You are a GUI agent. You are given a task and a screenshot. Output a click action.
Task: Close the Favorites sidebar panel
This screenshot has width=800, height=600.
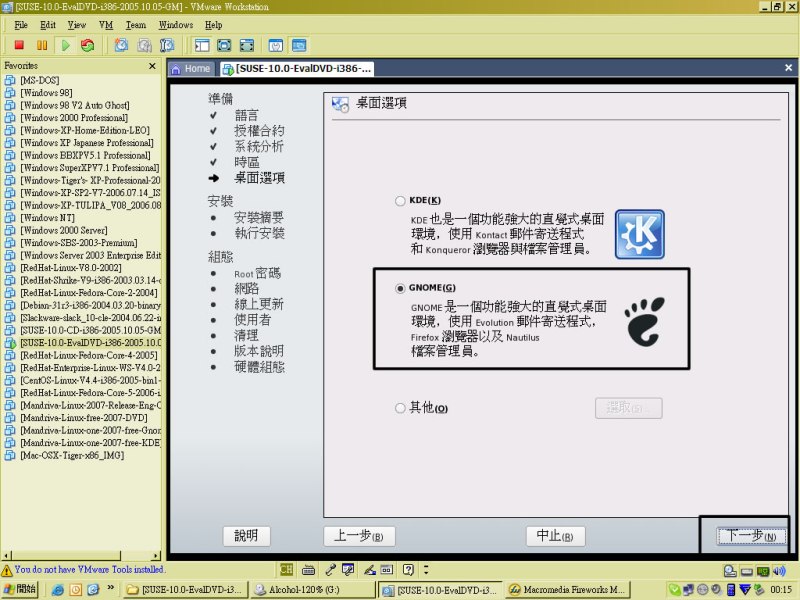[152, 66]
